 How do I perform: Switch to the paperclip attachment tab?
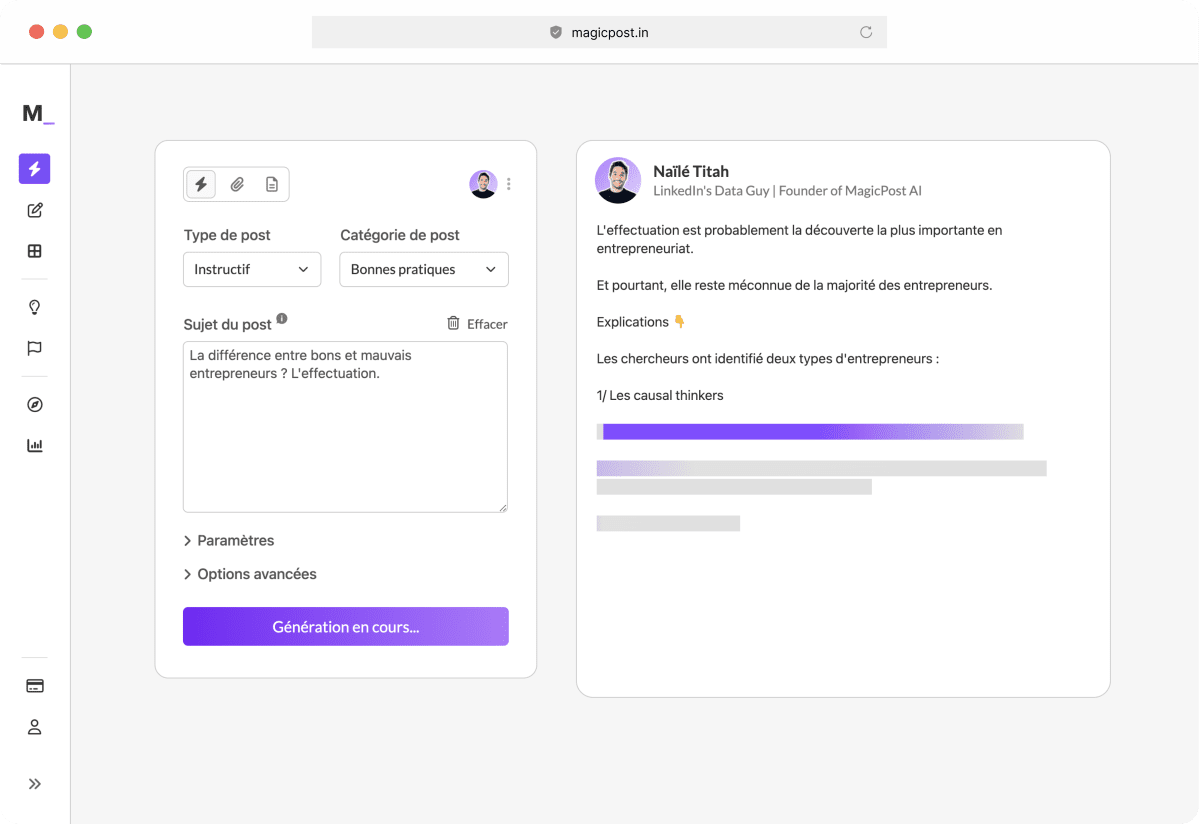(237, 184)
